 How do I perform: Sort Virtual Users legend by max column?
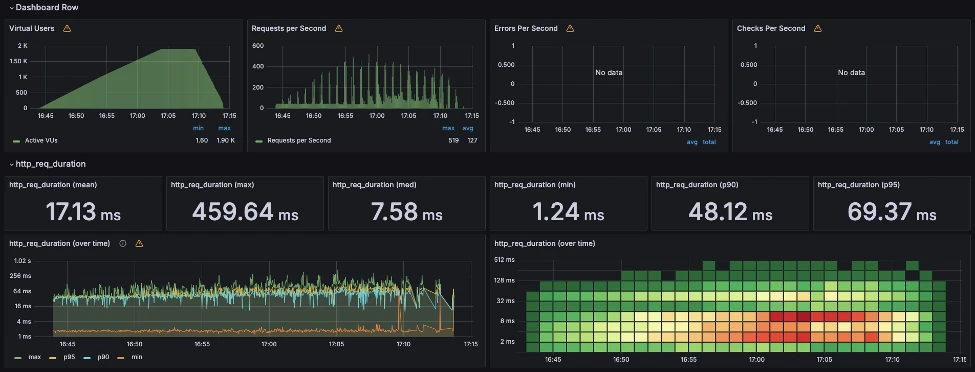pos(225,128)
